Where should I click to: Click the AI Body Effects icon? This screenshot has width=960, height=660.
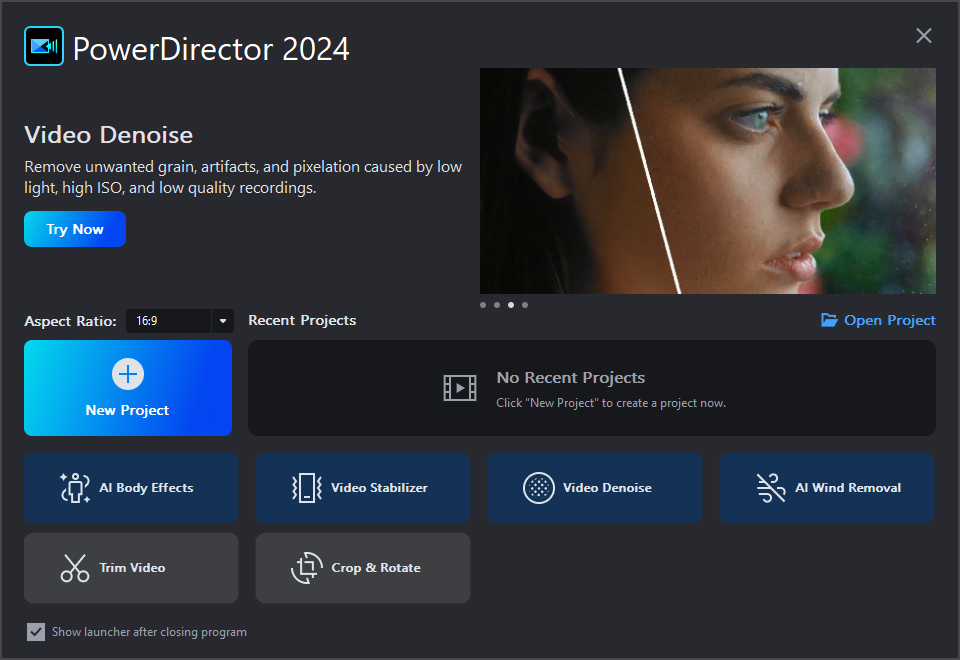(75, 488)
